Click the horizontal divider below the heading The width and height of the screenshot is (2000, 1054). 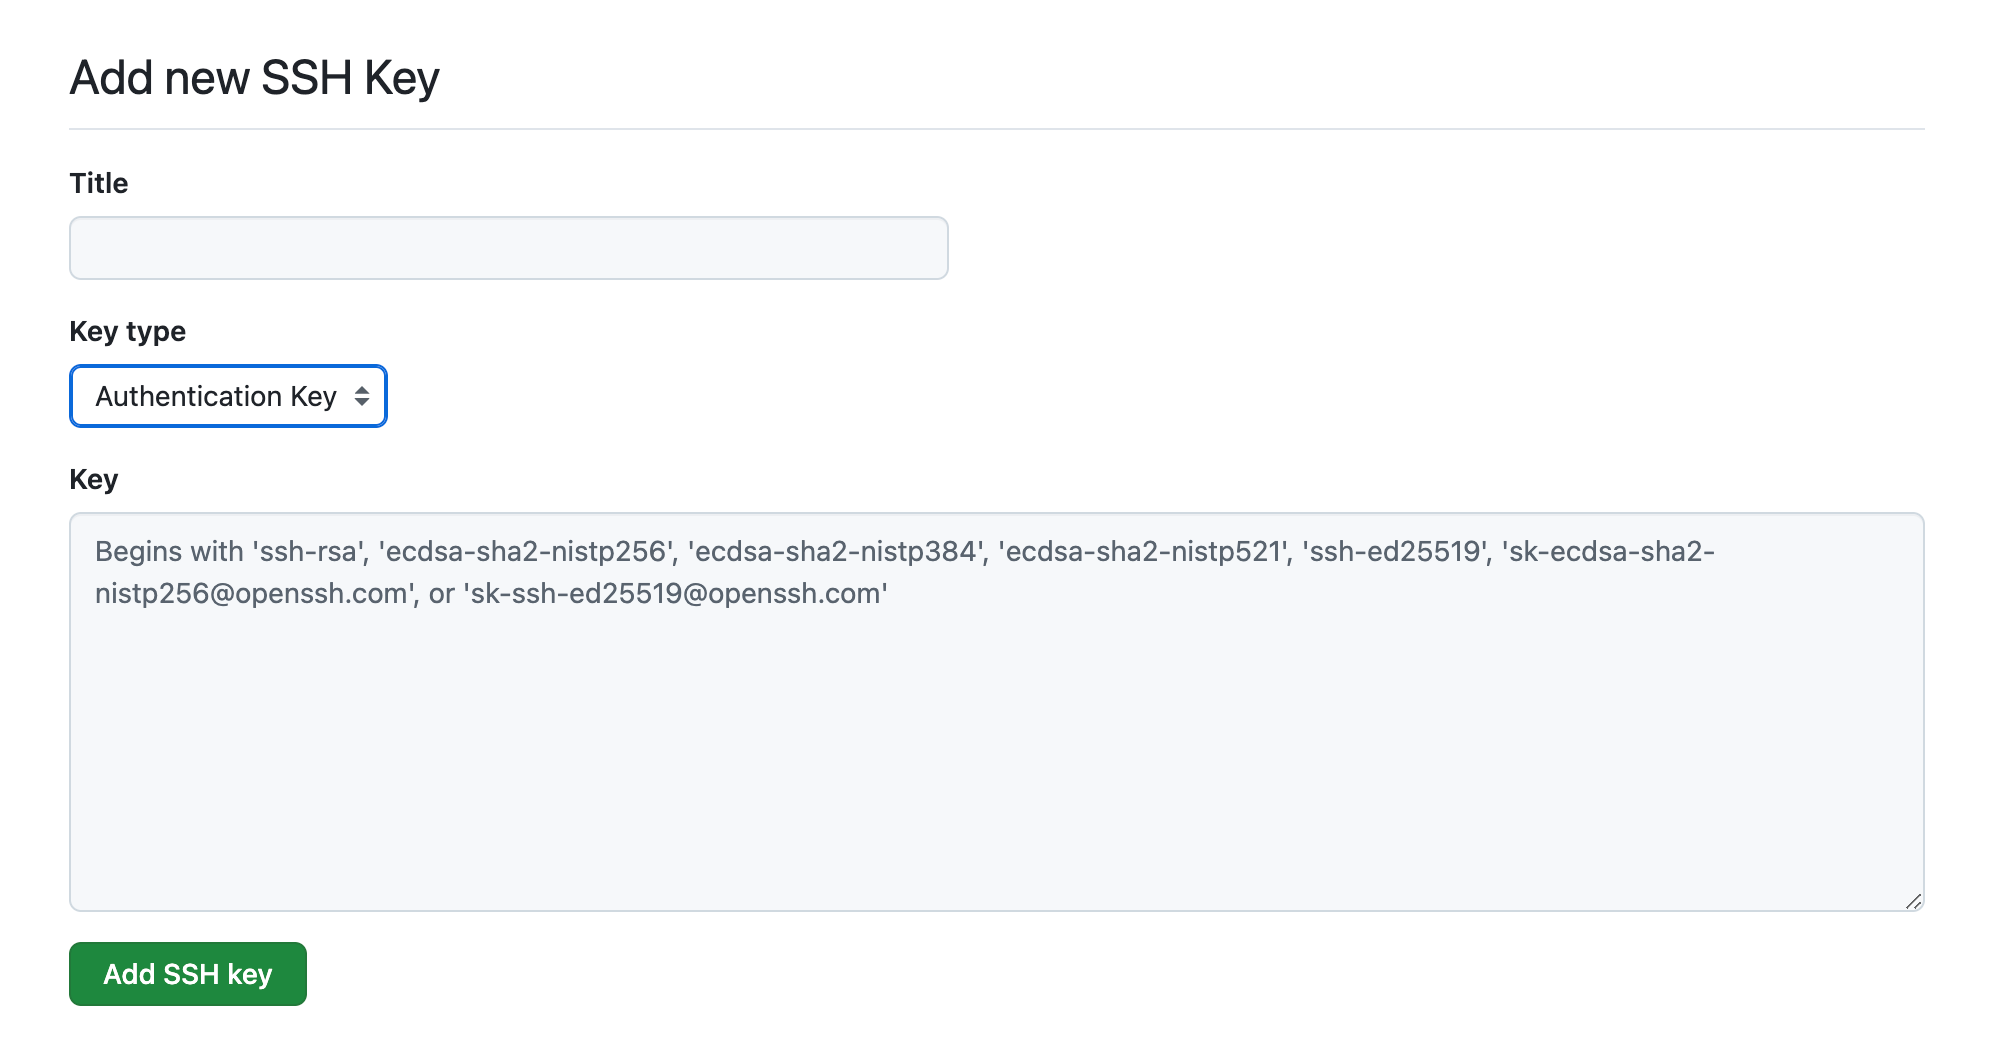(x=996, y=129)
